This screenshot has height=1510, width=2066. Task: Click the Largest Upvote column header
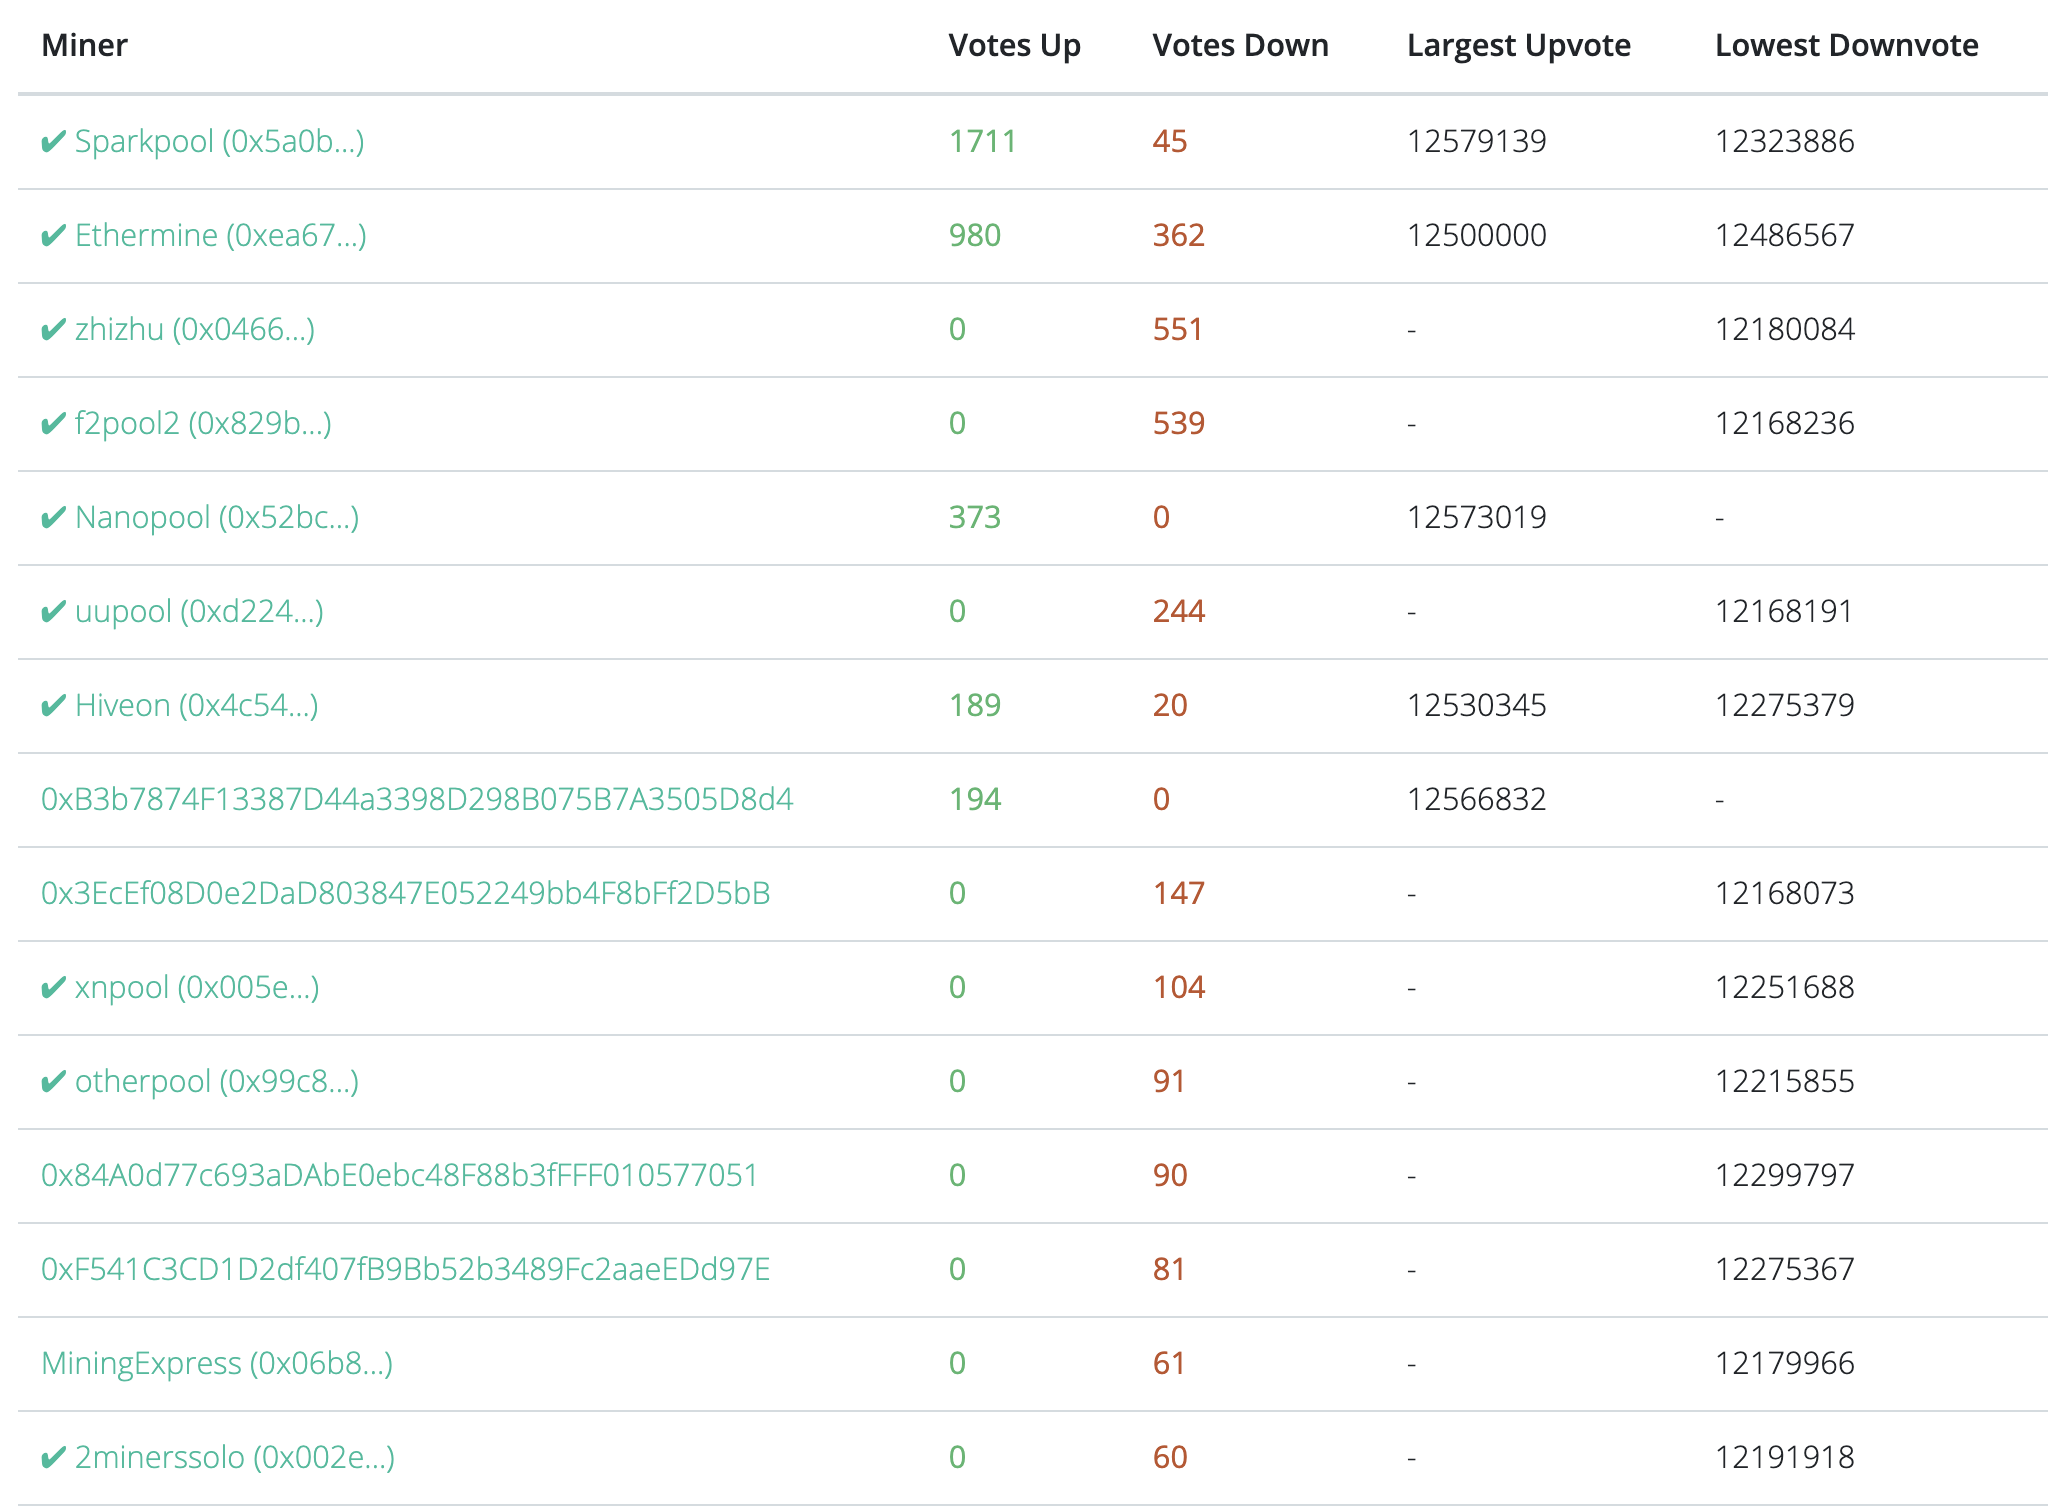[1519, 46]
